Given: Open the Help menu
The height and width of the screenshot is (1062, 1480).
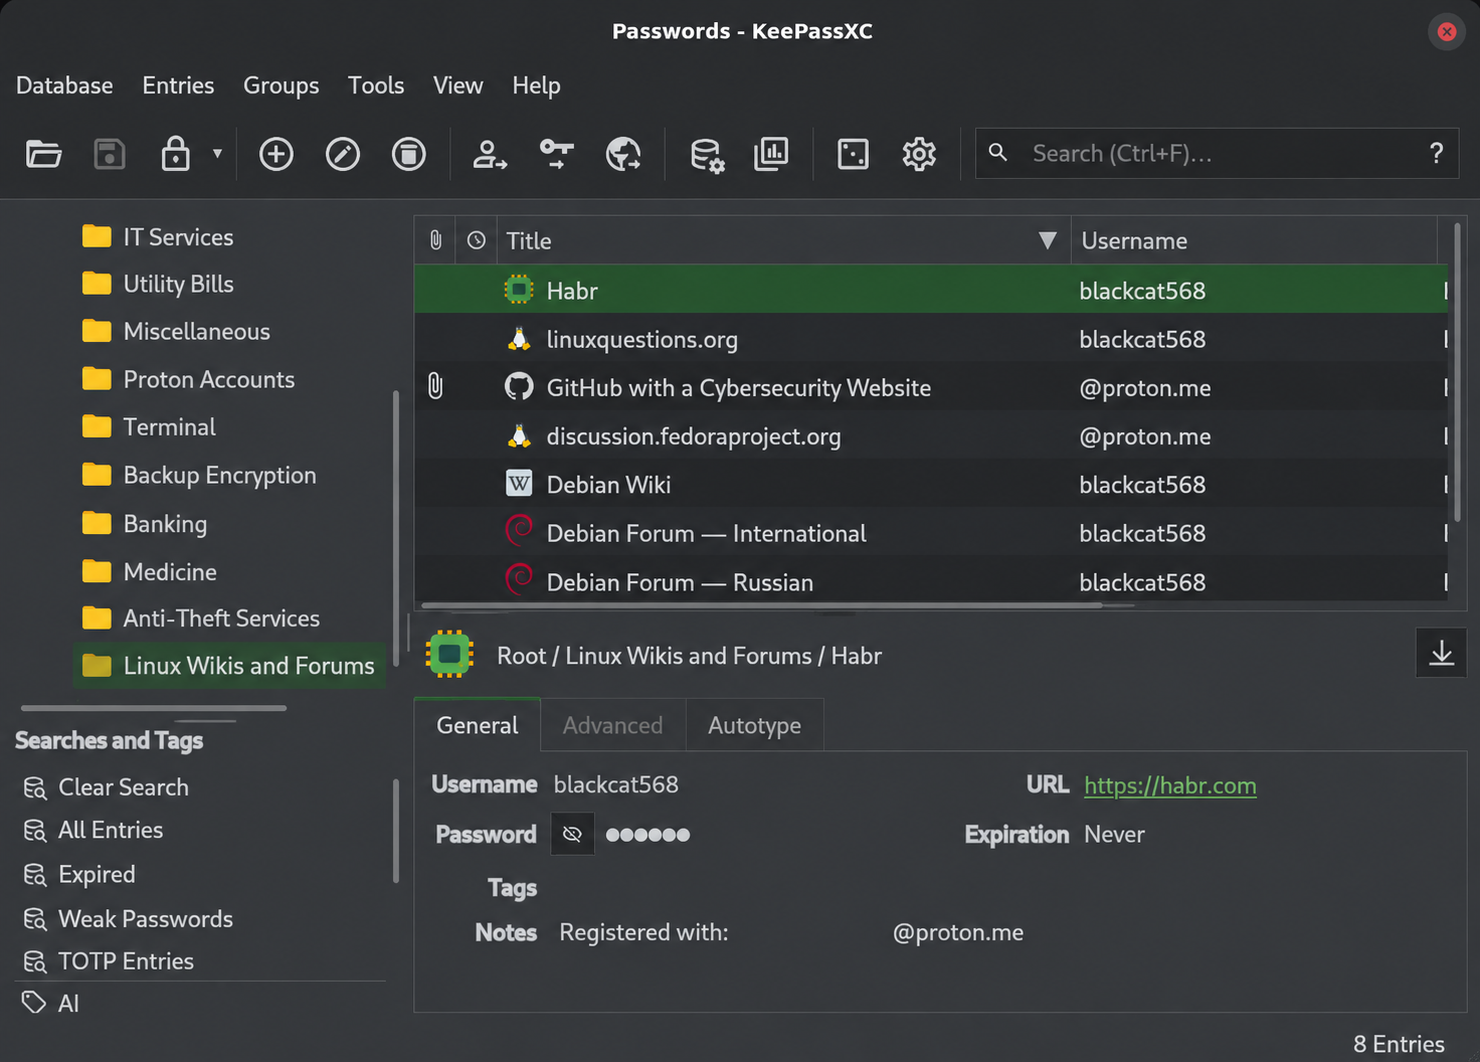Looking at the screenshot, I should pyautogui.click(x=536, y=85).
